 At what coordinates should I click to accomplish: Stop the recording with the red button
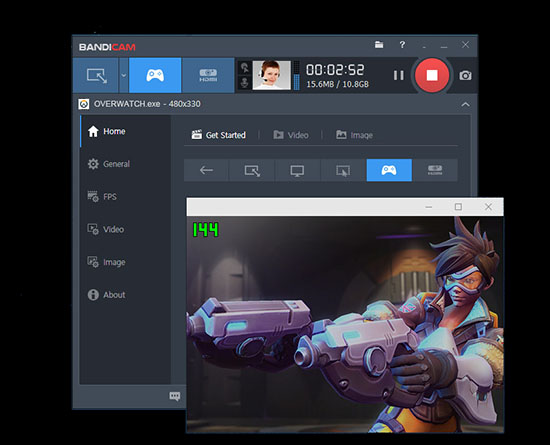point(432,75)
